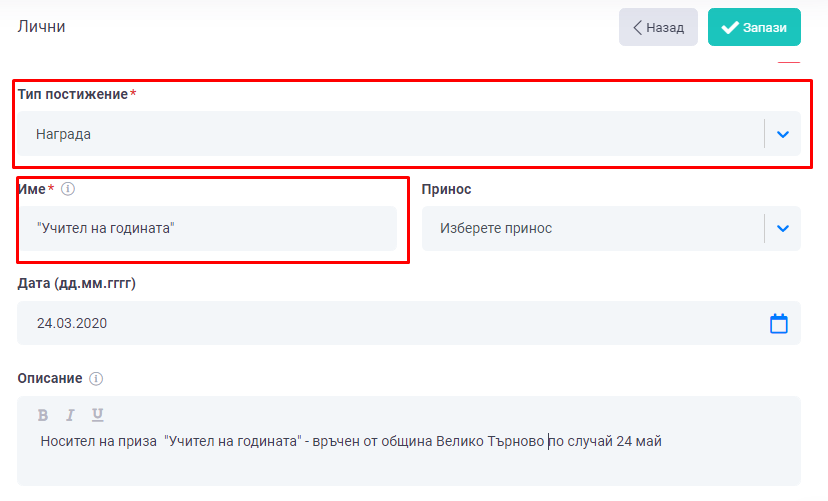Viewport: 828px width, 501px height.
Task: Select the Лични section heading
Action: click(42, 27)
